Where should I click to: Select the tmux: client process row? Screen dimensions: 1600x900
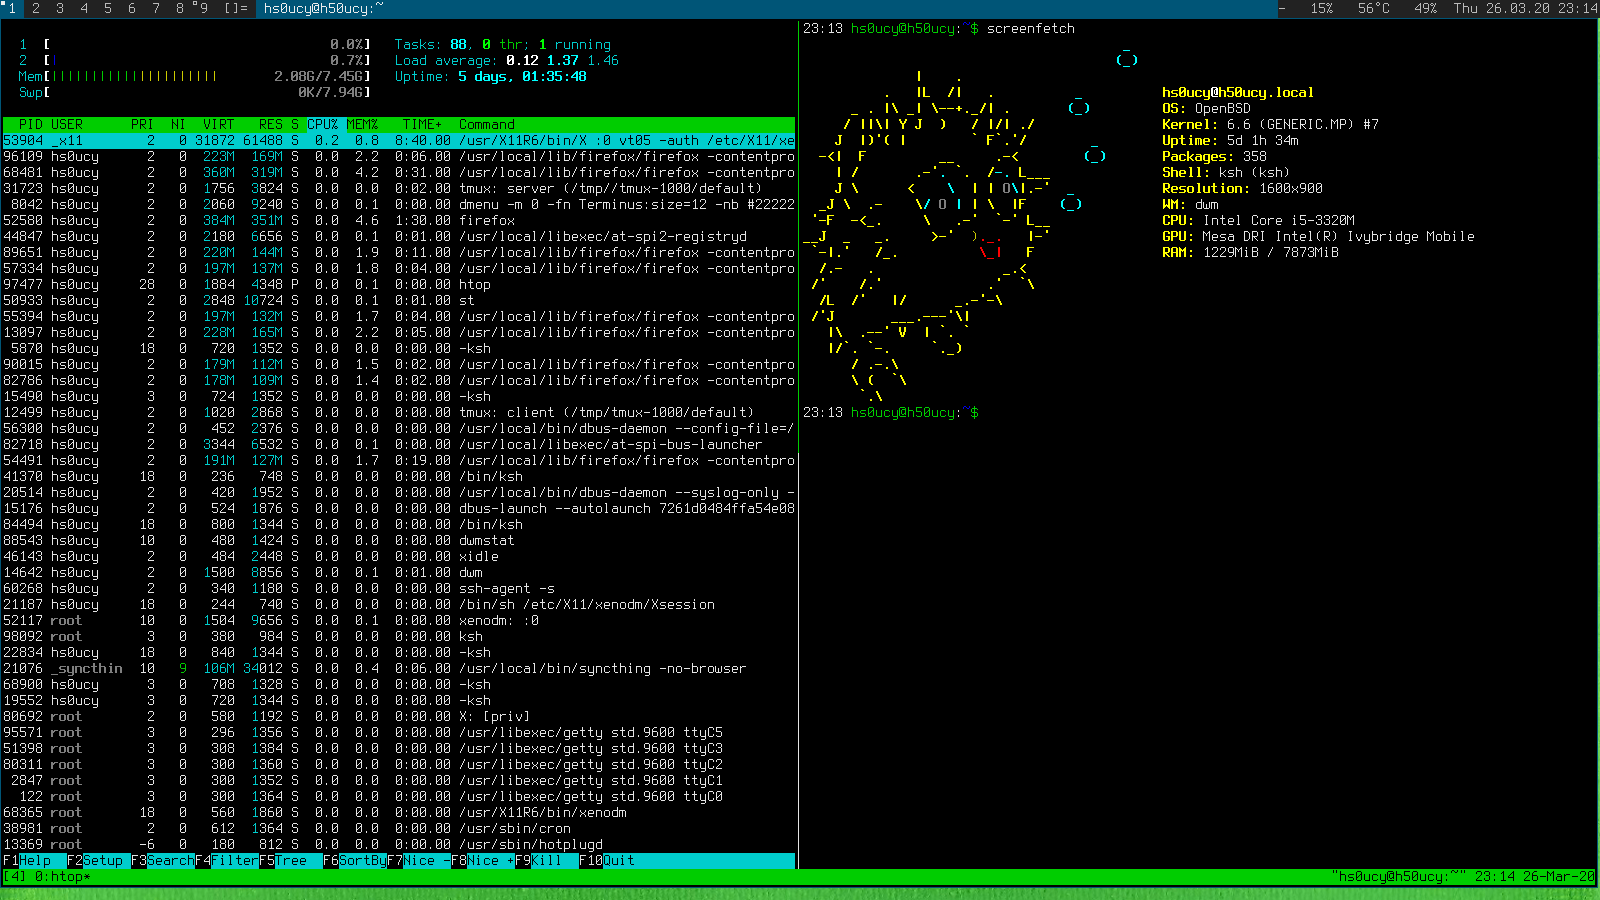[399, 412]
